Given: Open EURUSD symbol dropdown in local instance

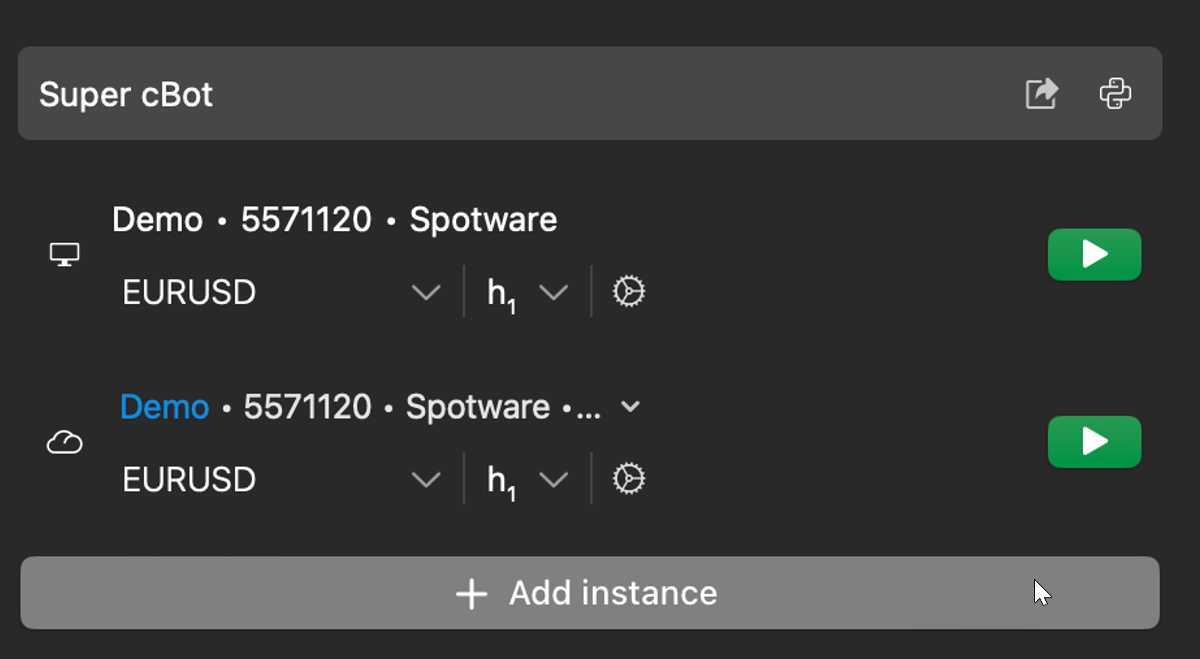Looking at the screenshot, I should coord(426,292).
